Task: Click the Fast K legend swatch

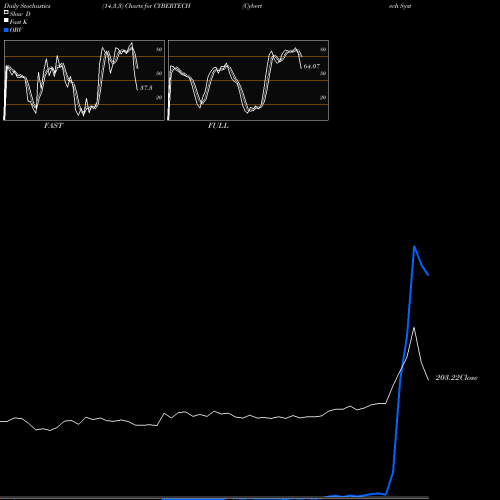Action: click(6, 20)
